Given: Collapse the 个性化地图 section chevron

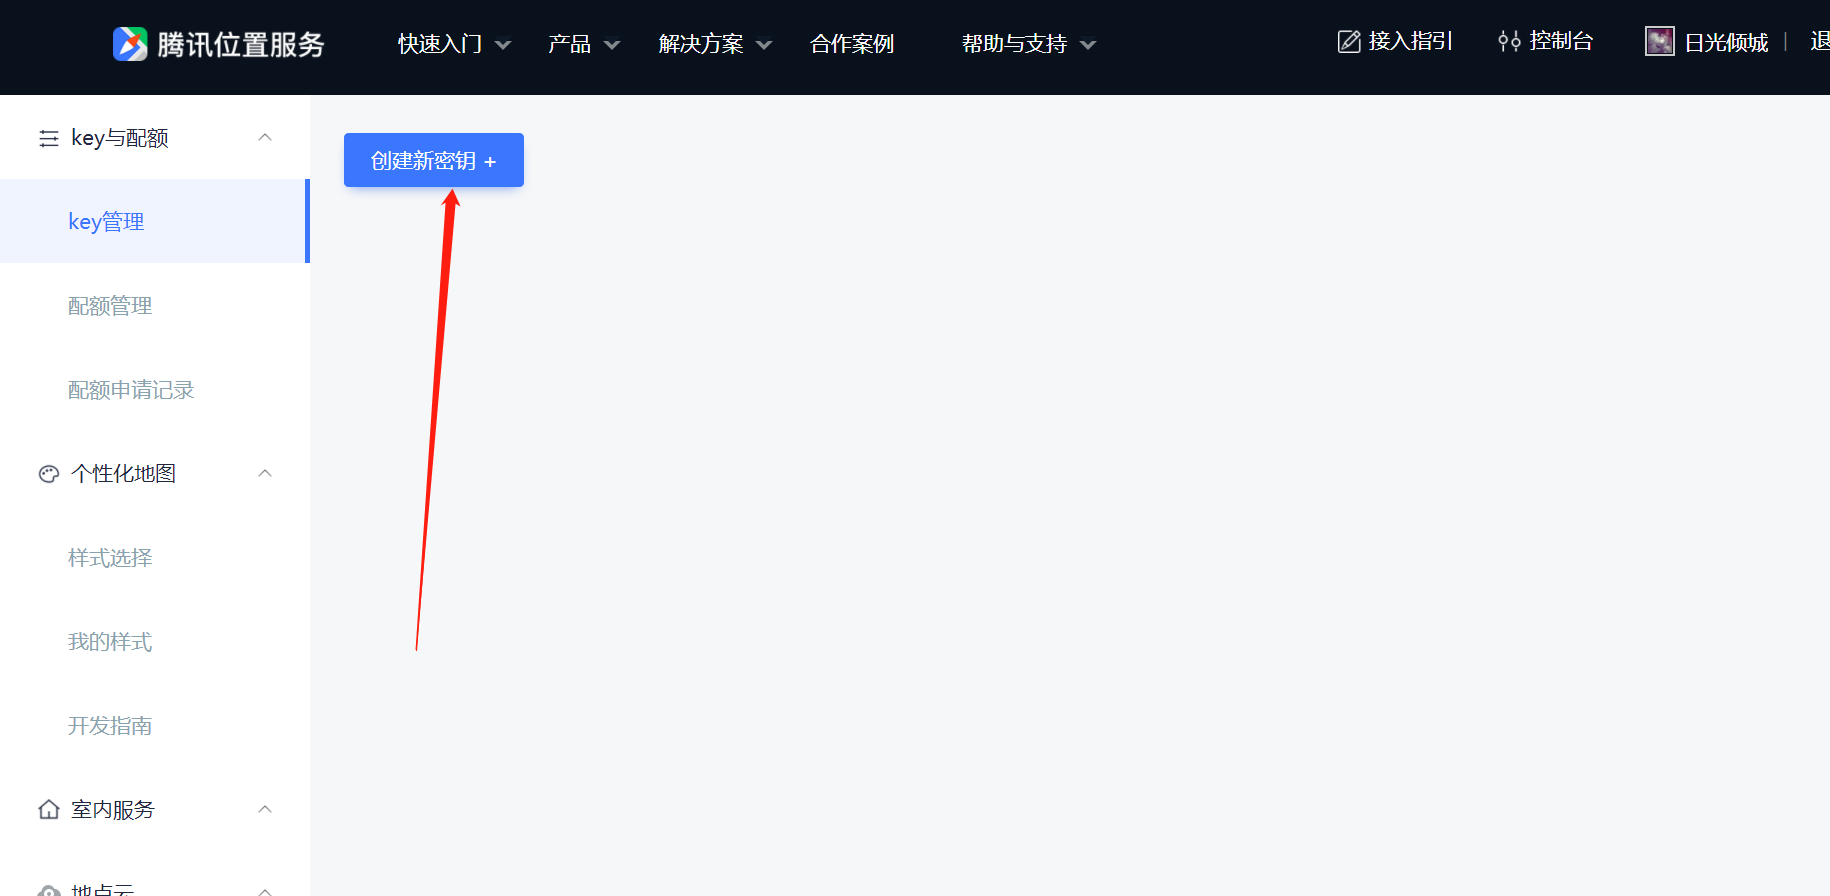Looking at the screenshot, I should [x=265, y=473].
